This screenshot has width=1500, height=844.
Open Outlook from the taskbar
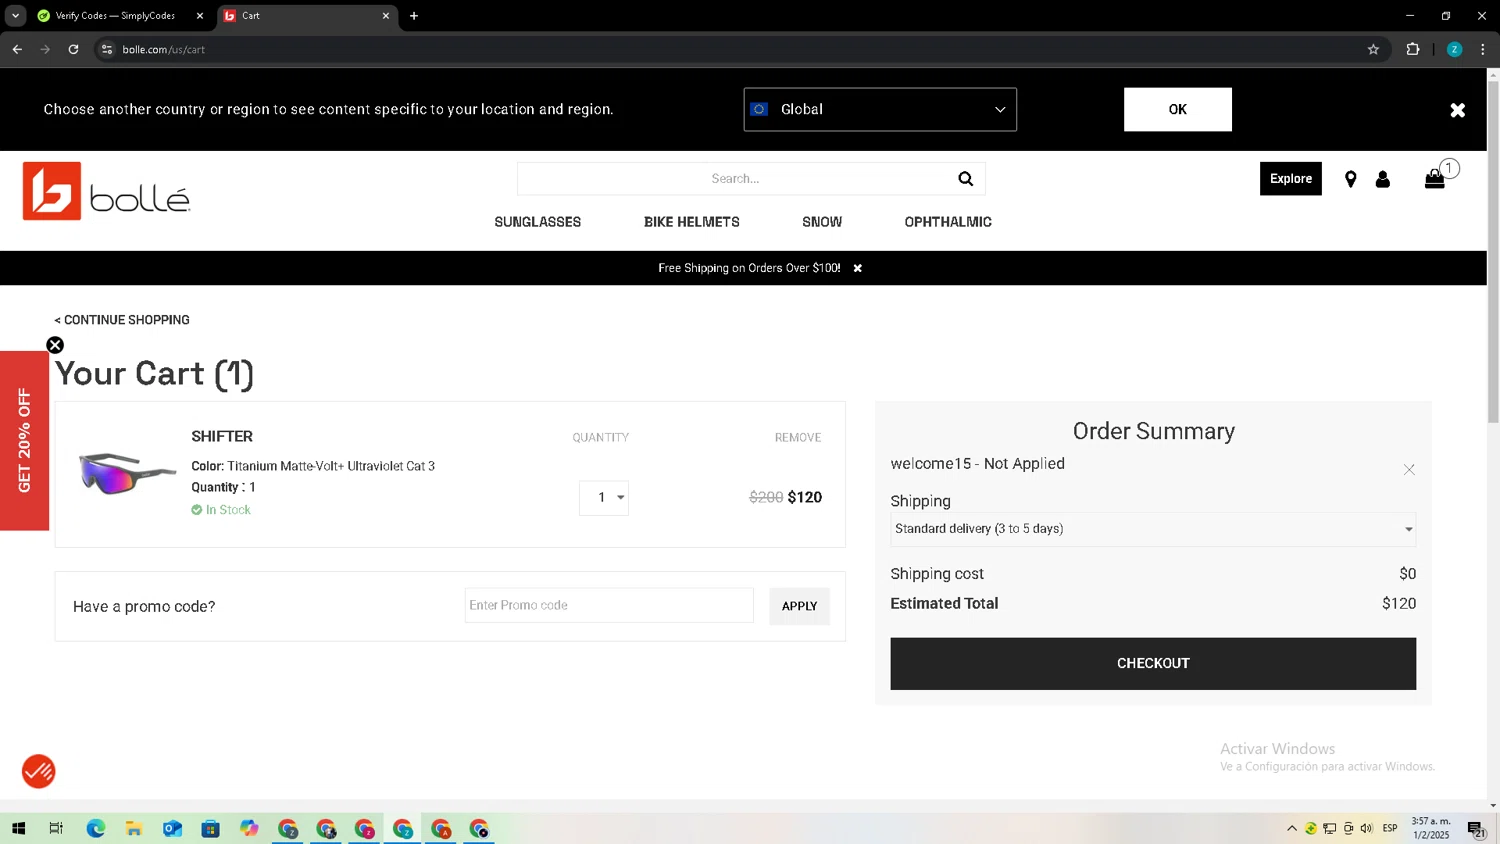[x=172, y=828]
